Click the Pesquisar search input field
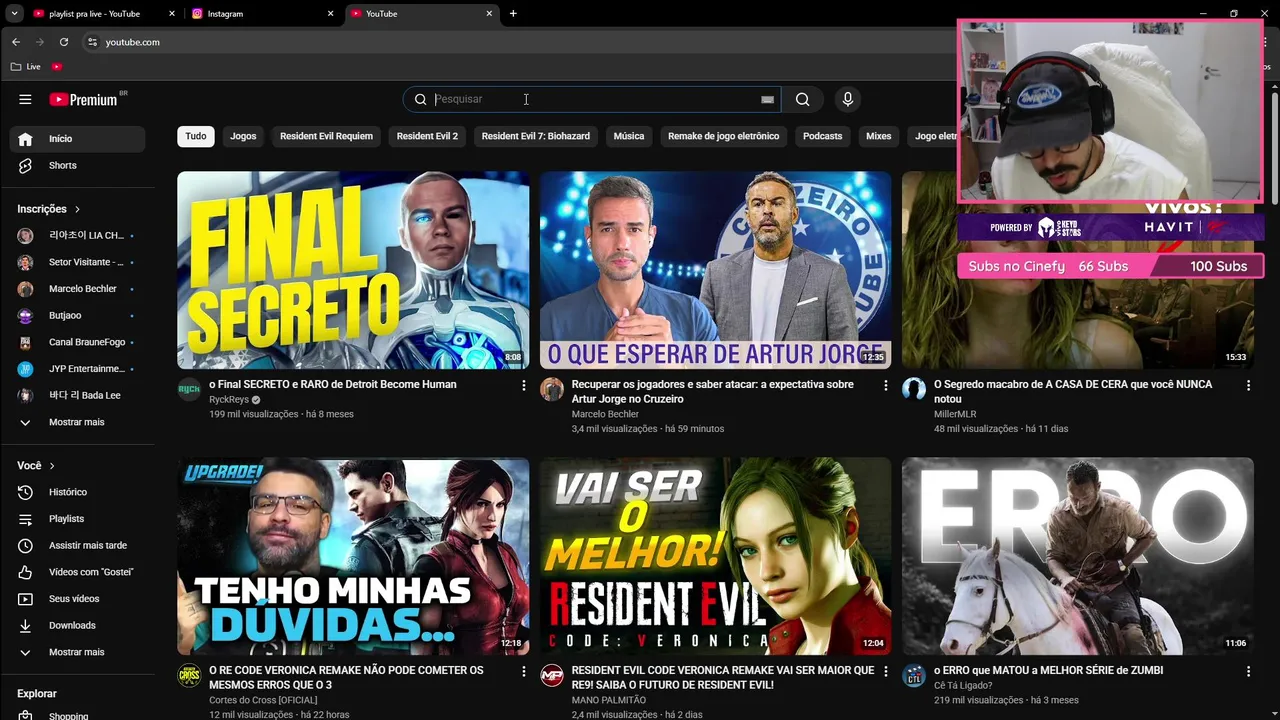 [x=590, y=99]
